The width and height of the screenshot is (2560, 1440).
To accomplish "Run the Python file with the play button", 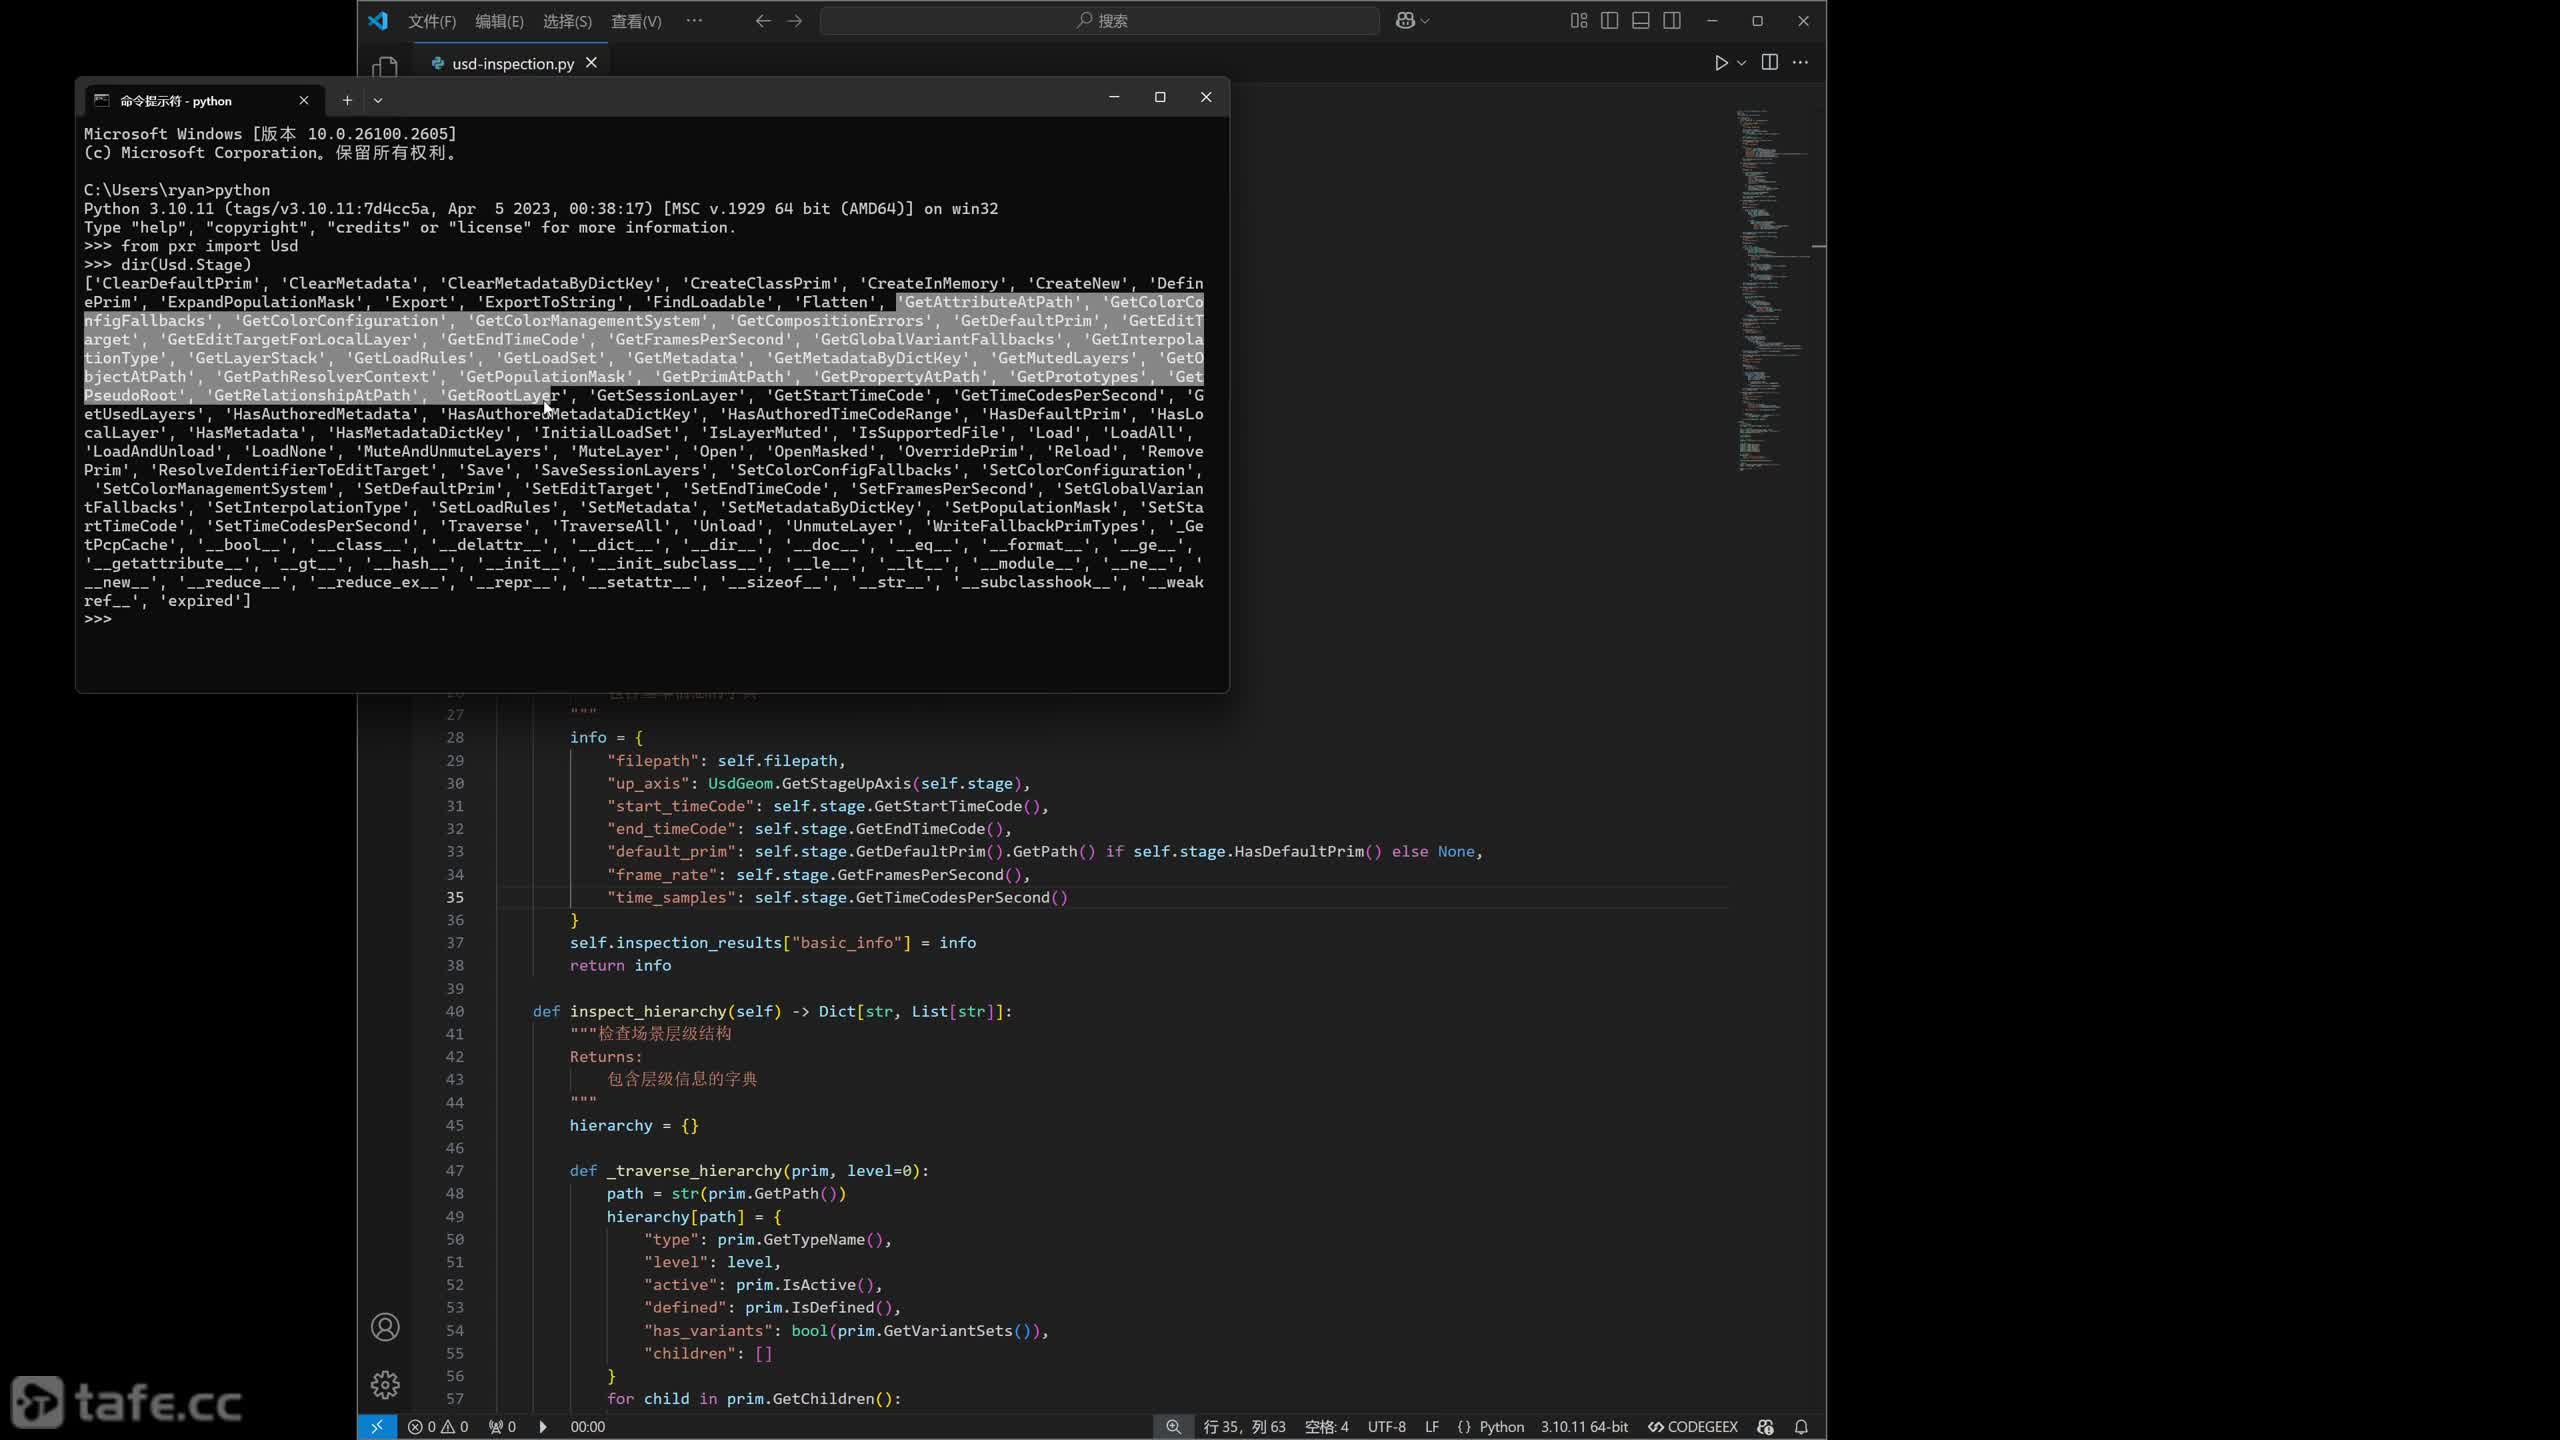I will click(1721, 62).
